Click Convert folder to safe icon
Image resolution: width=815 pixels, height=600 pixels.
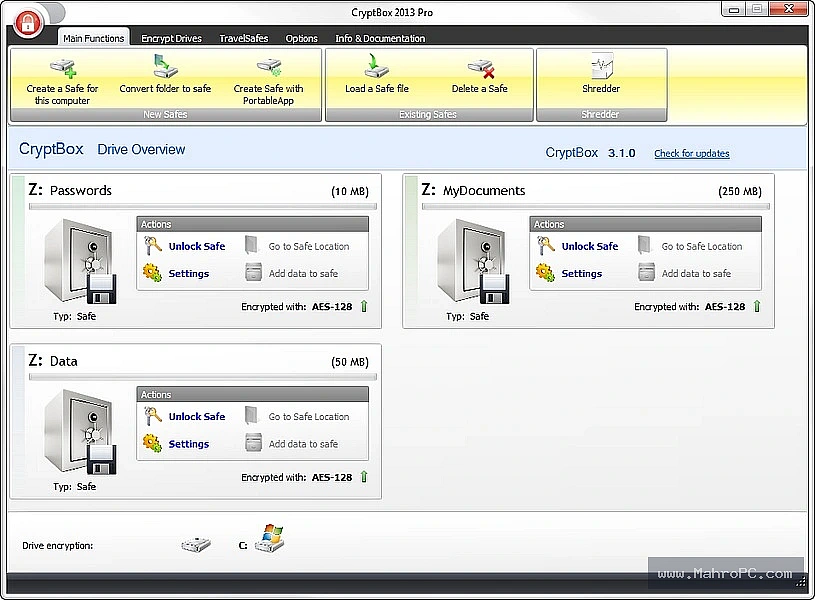(165, 67)
